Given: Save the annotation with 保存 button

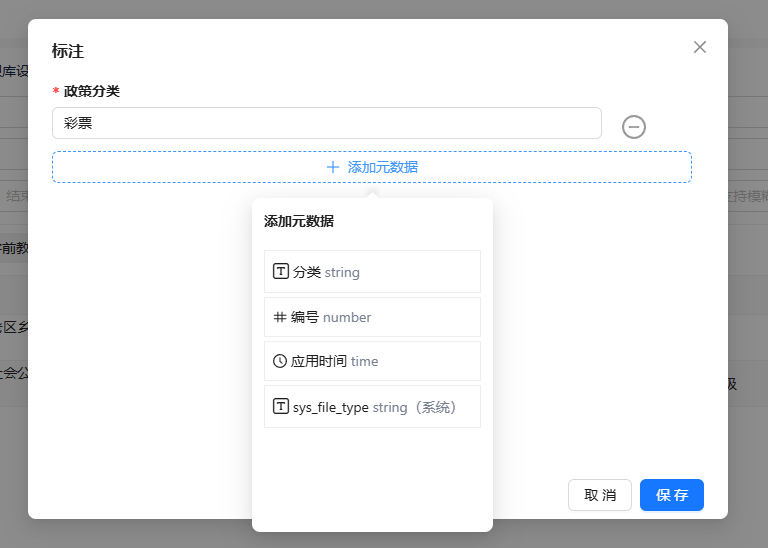Looking at the screenshot, I should click(671, 495).
